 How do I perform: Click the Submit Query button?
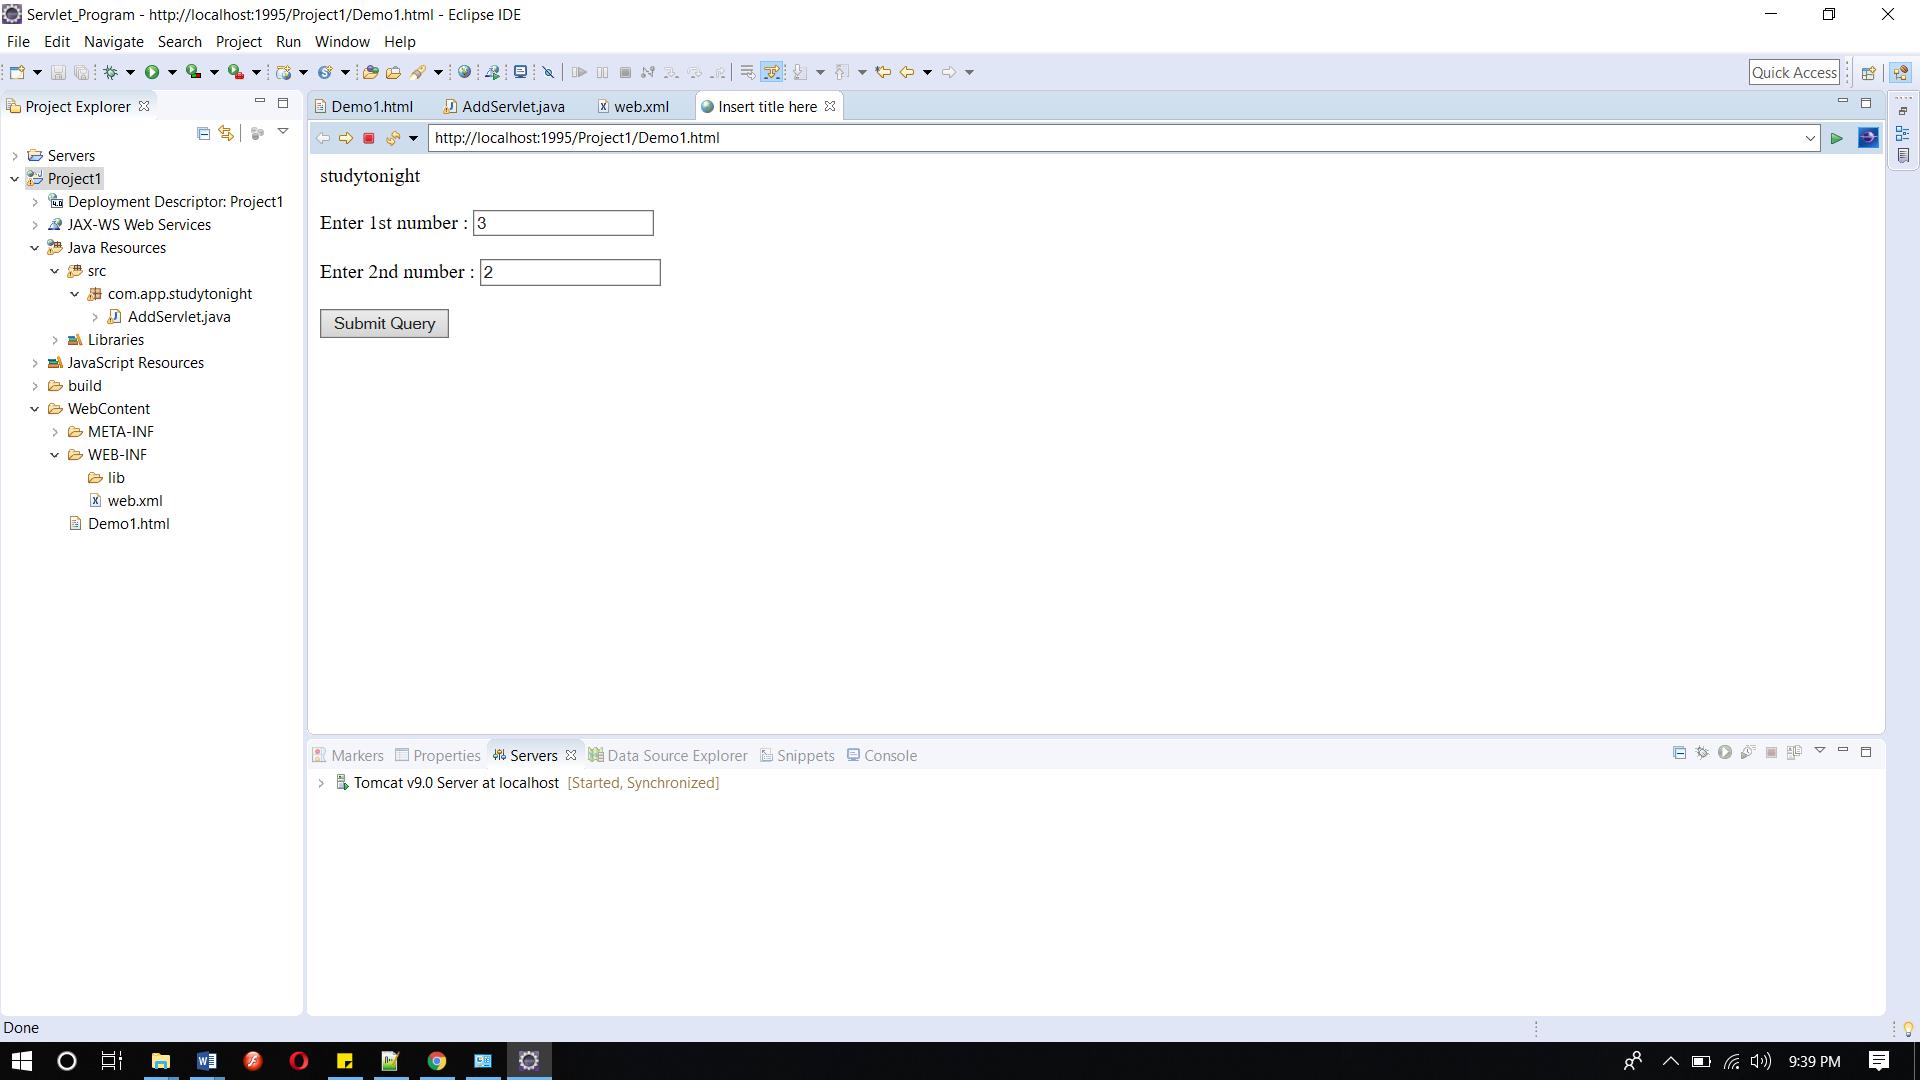click(384, 324)
